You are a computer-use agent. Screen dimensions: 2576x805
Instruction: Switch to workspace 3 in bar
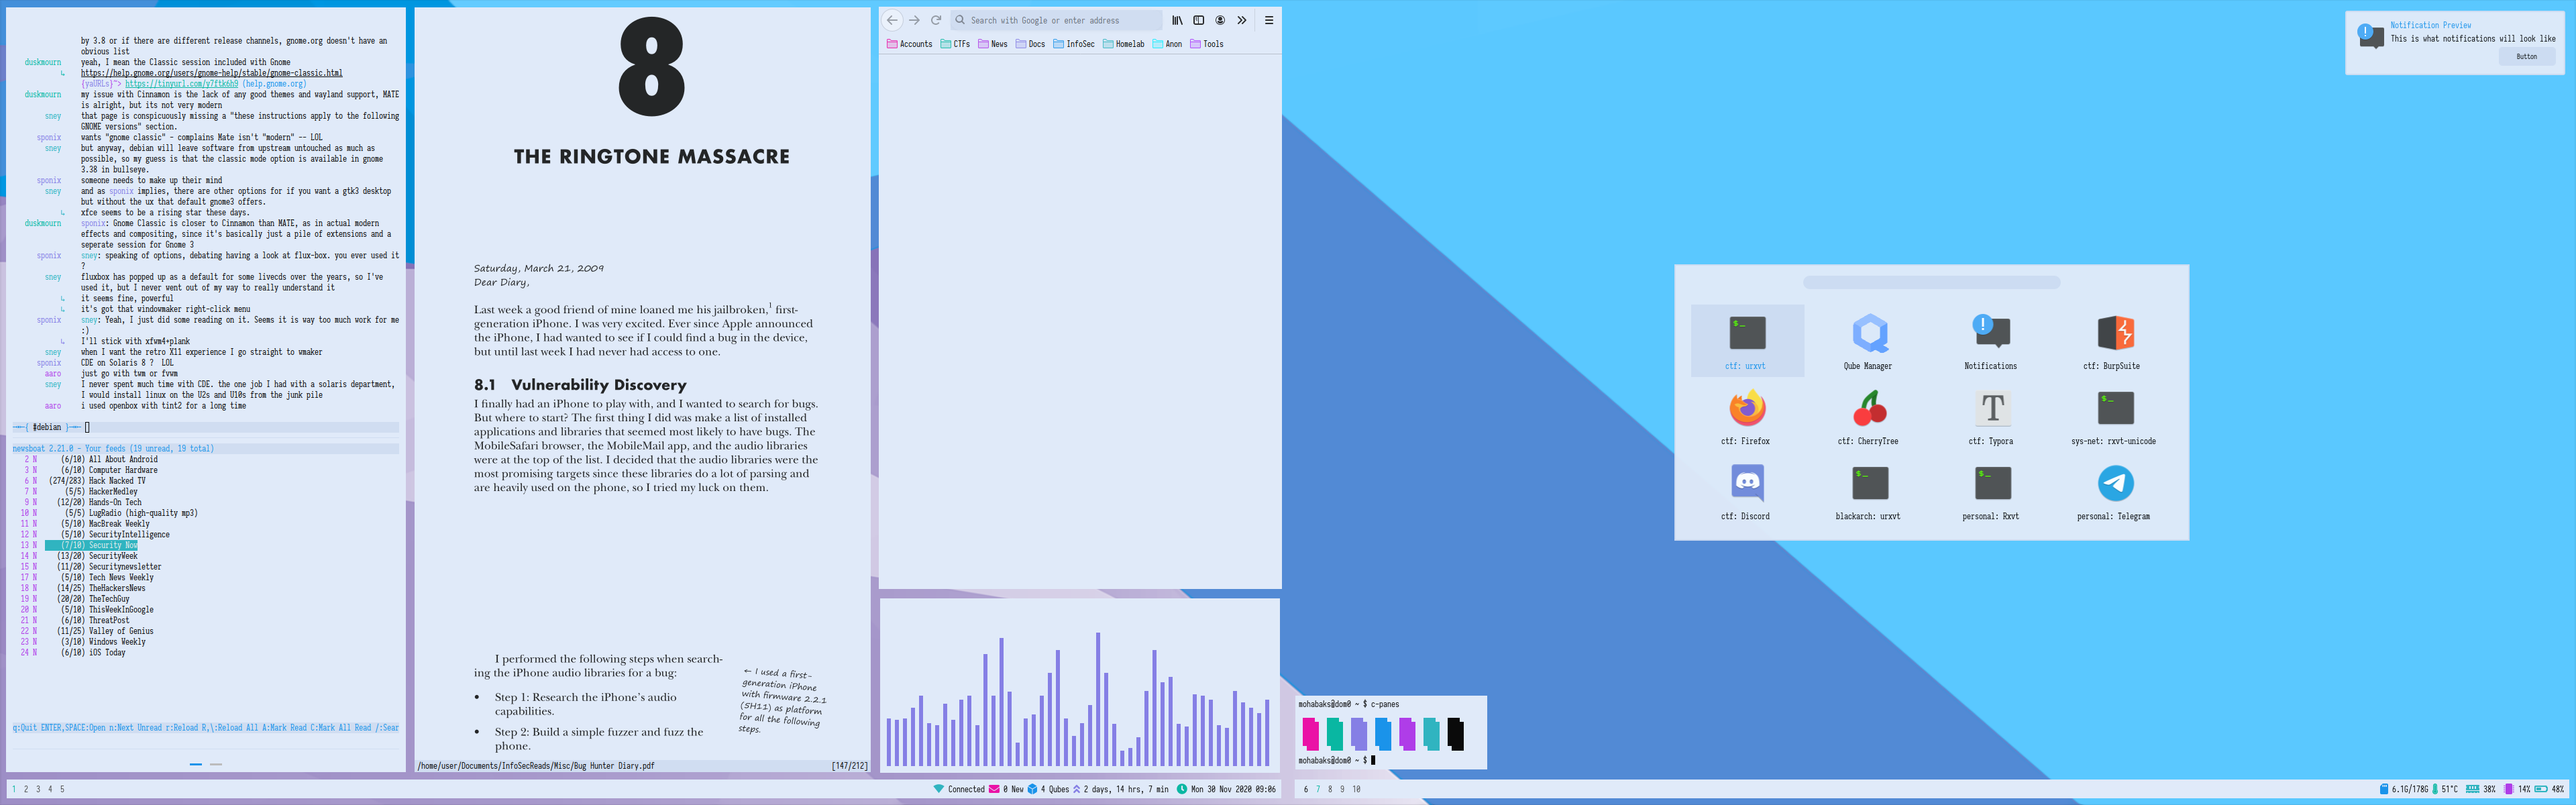(38, 789)
